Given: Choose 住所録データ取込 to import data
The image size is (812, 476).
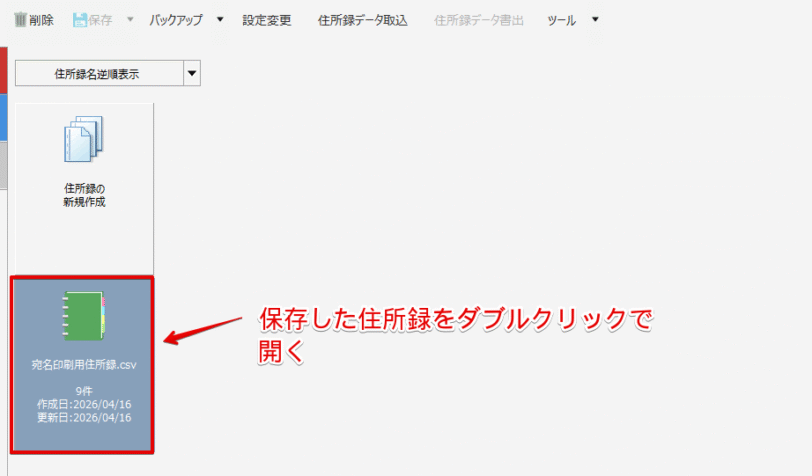Looking at the screenshot, I should (362, 20).
